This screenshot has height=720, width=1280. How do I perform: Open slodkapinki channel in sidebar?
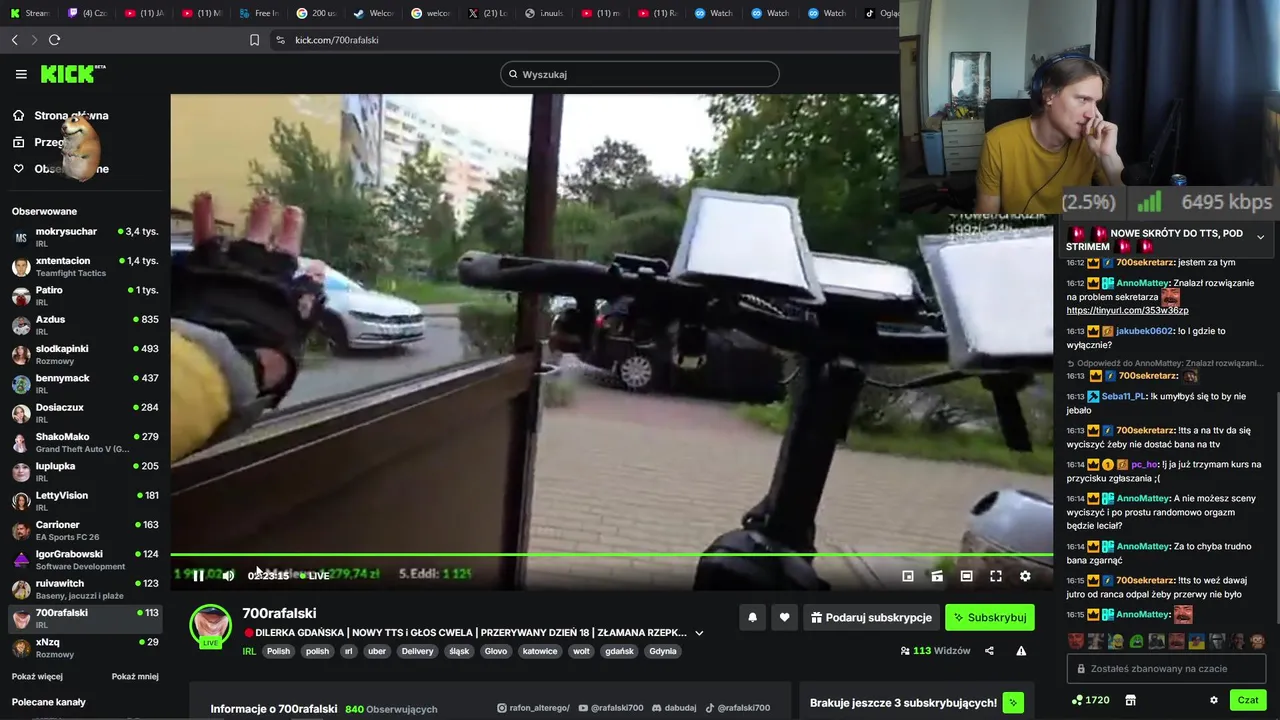point(84,354)
